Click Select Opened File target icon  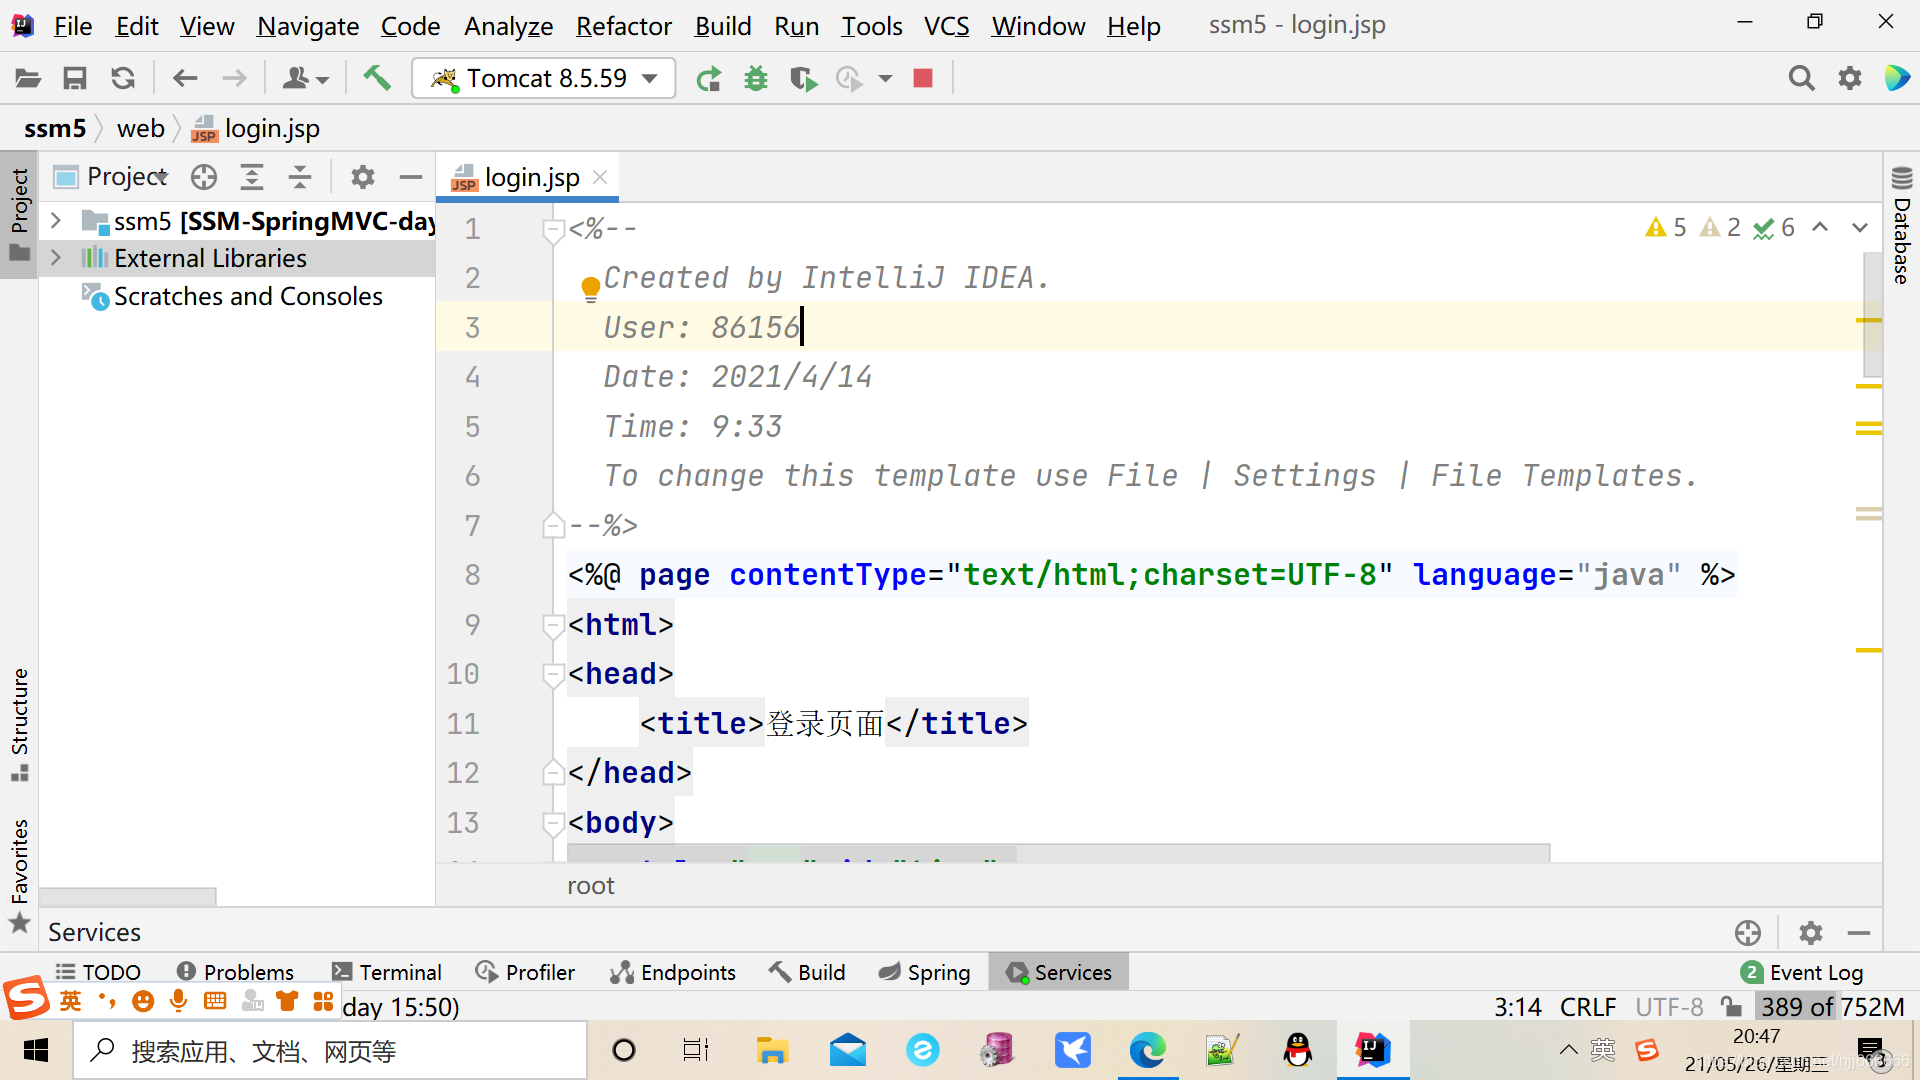click(204, 177)
